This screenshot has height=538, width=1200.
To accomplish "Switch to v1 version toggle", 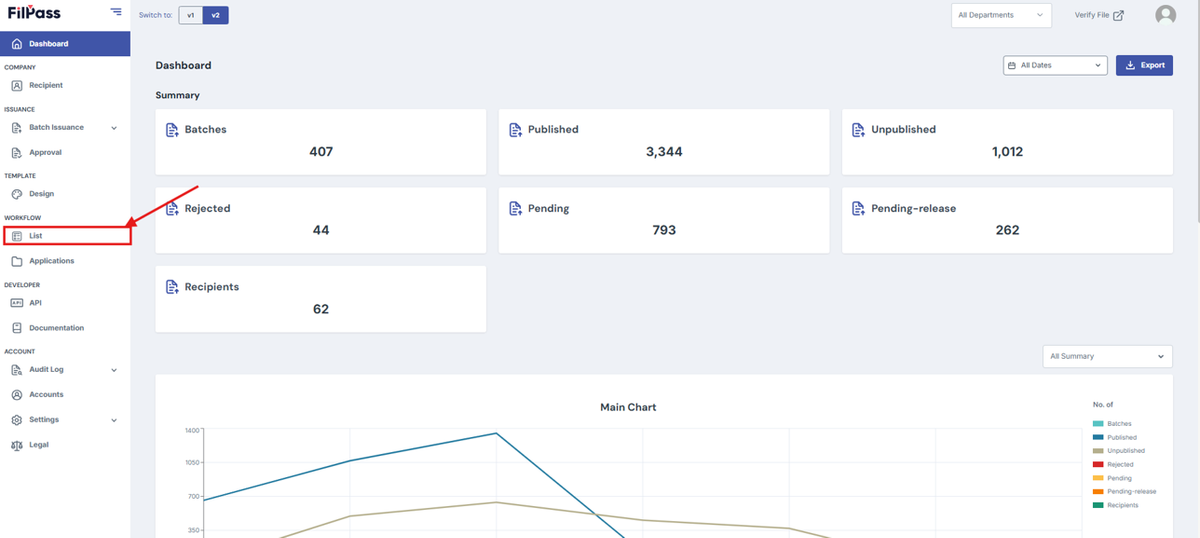I will [x=190, y=15].
